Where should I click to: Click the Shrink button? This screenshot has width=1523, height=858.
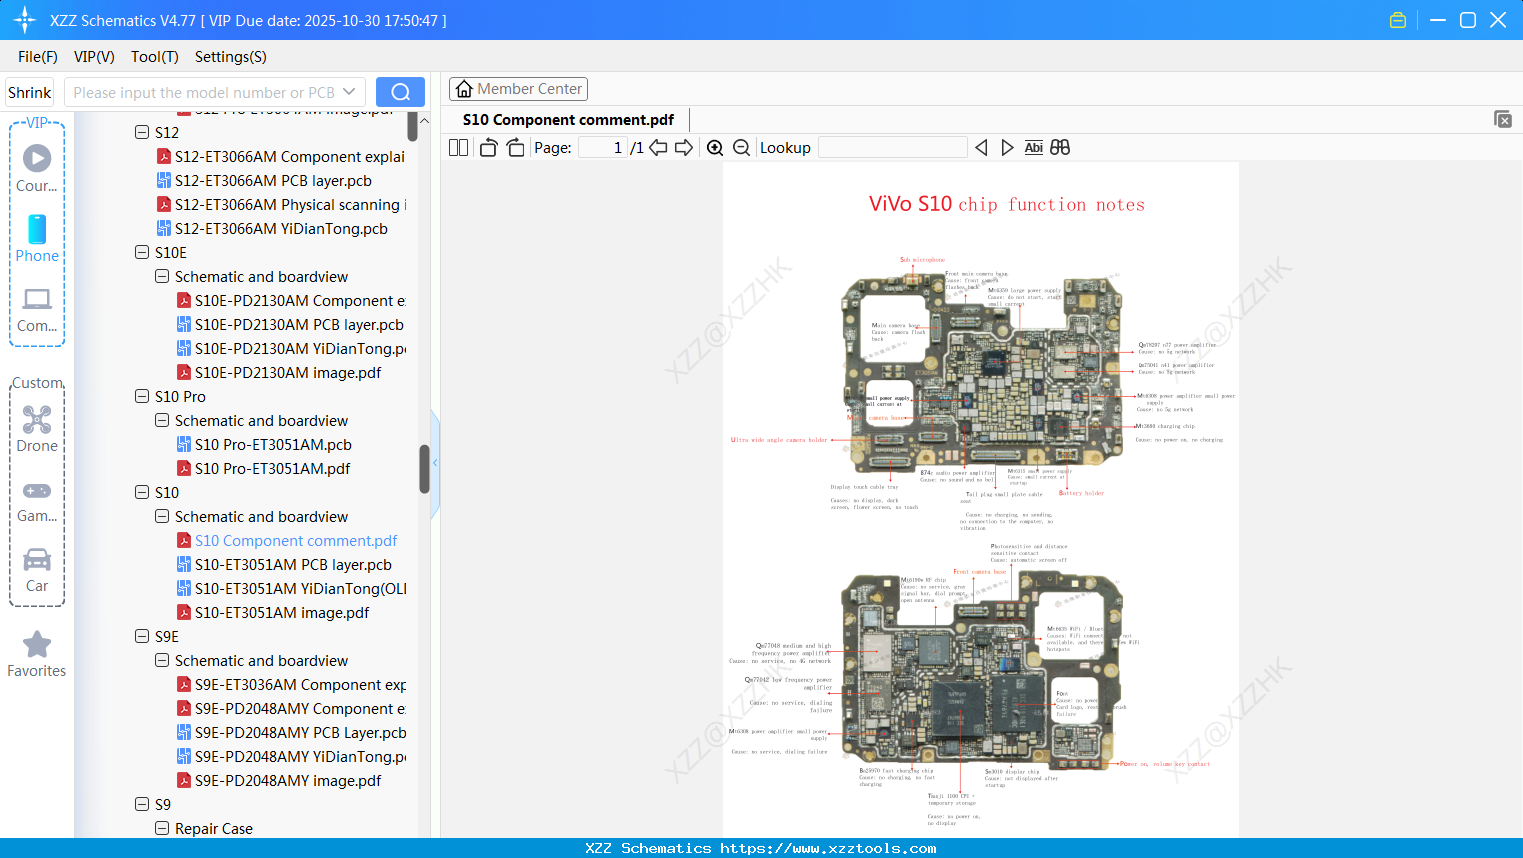[x=29, y=91]
